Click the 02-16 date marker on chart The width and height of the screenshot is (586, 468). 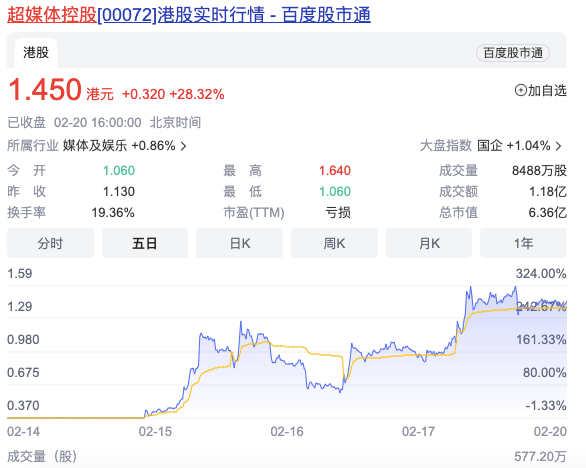287,432
